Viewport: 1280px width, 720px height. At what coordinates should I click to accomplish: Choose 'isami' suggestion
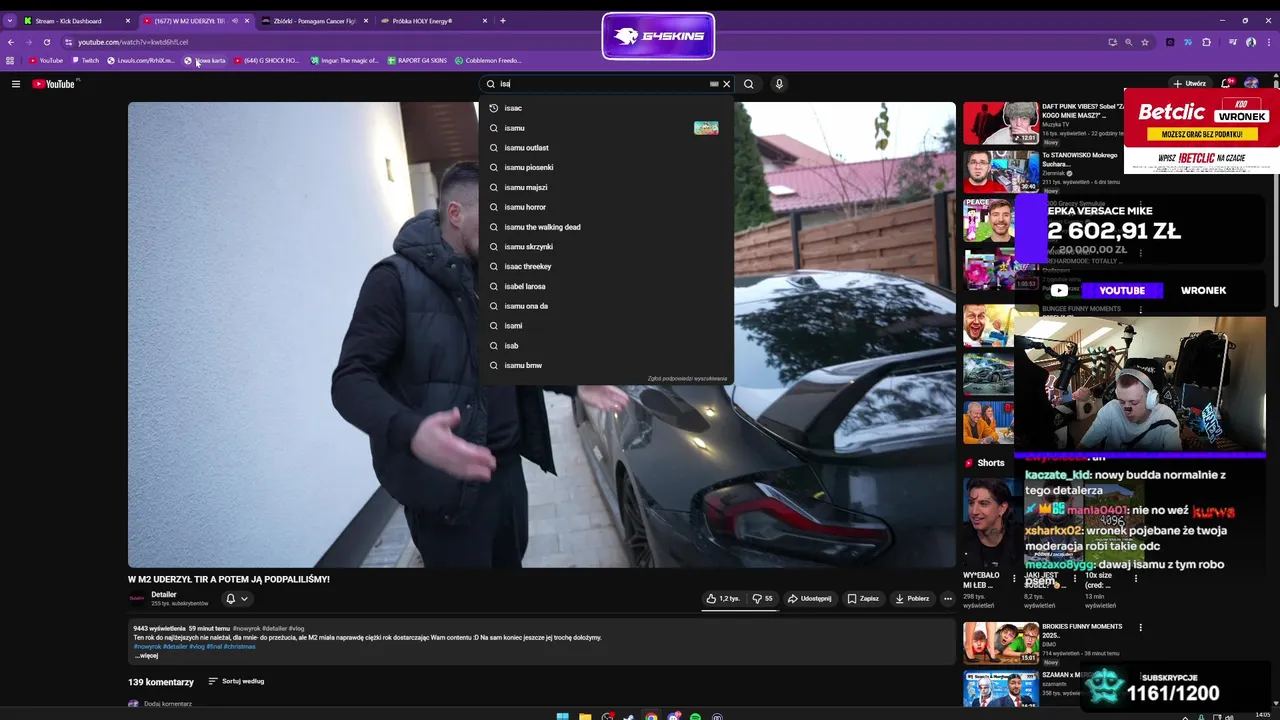tap(606, 326)
